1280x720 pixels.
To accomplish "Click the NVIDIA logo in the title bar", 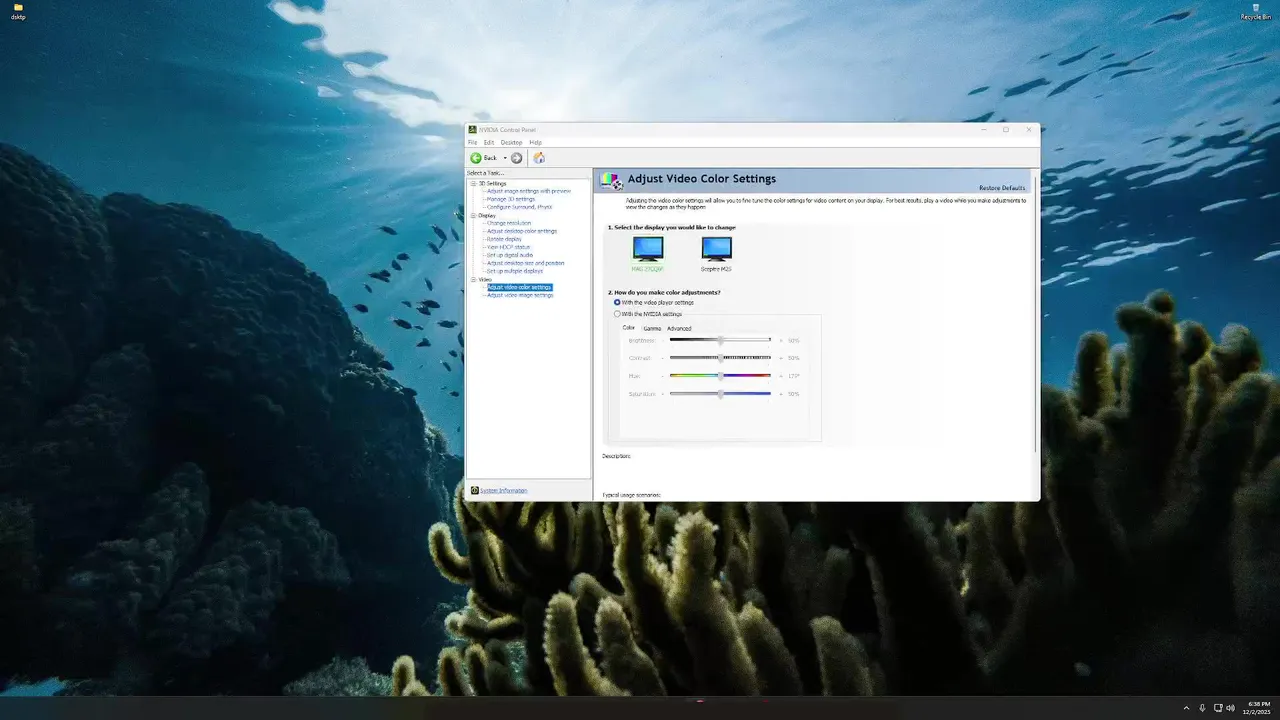I will 473,129.
